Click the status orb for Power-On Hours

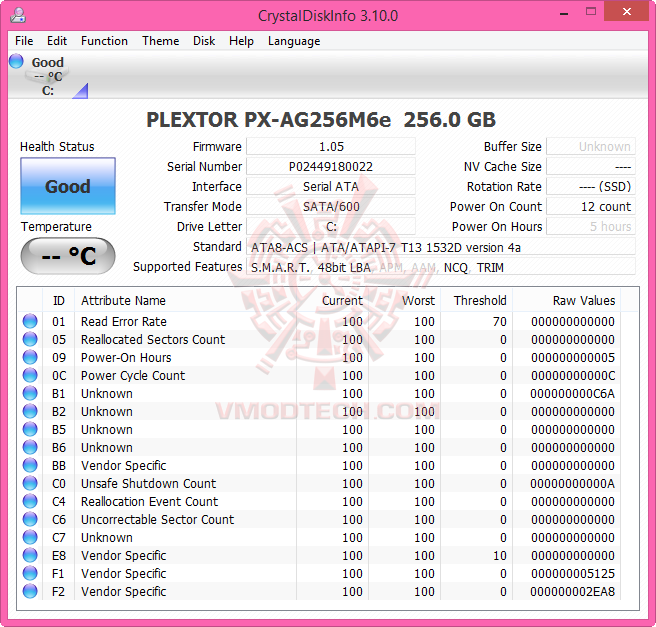(x=30, y=357)
